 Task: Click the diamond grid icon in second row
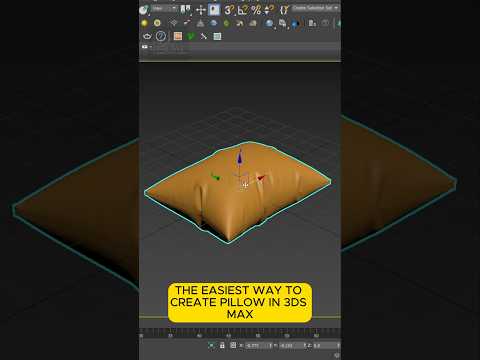pyautogui.click(x=173, y=23)
